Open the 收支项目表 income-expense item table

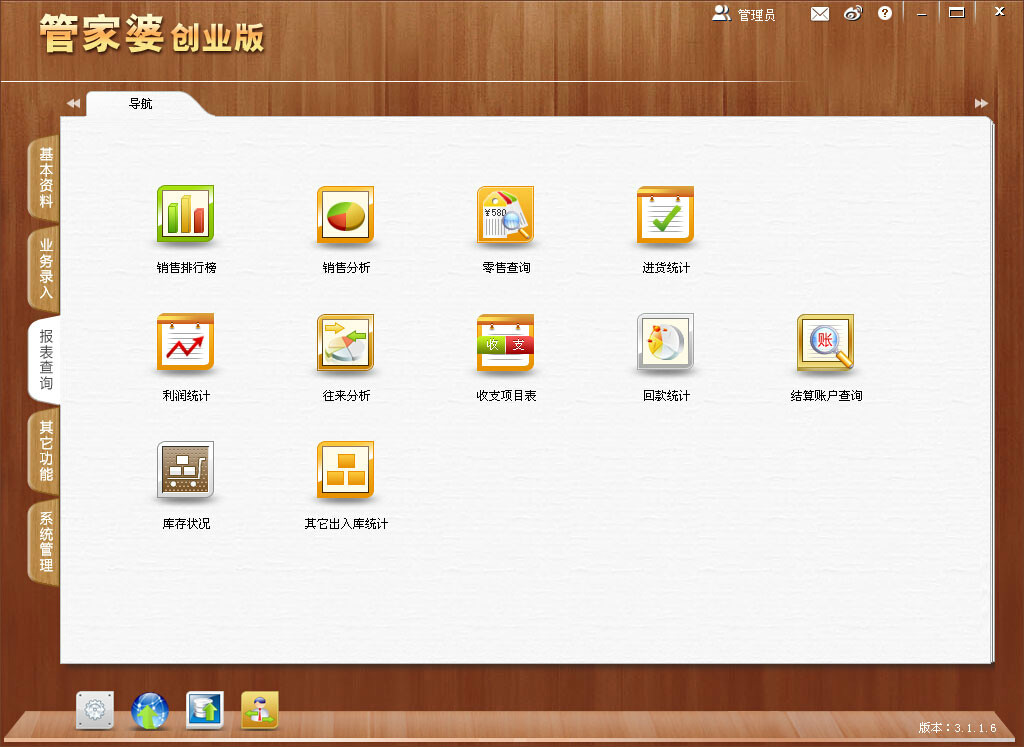(x=505, y=343)
